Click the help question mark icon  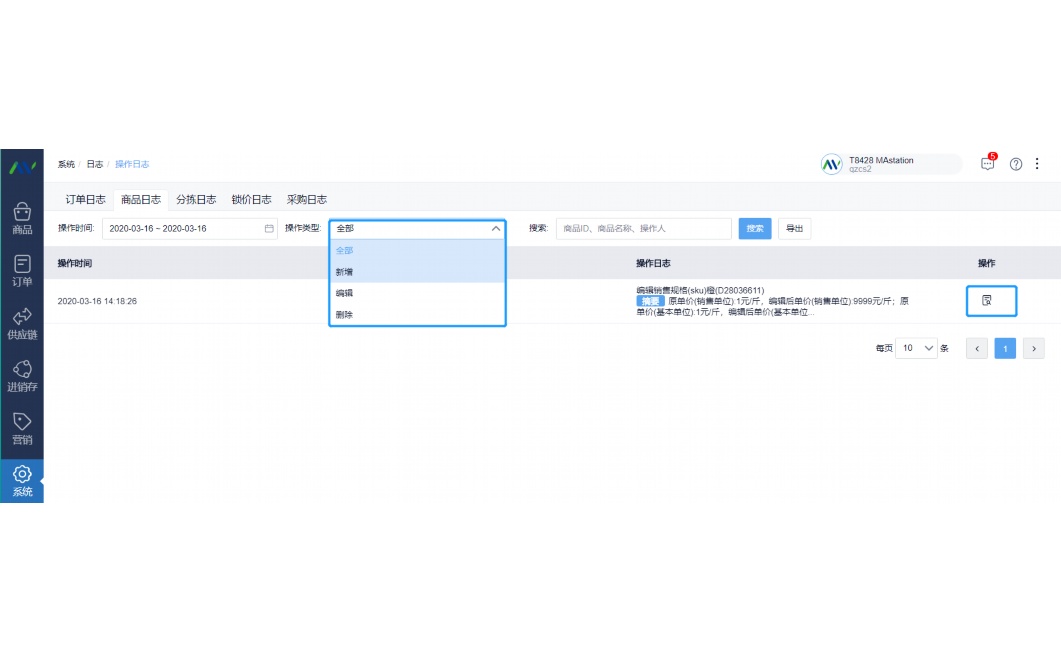pyautogui.click(x=1016, y=164)
